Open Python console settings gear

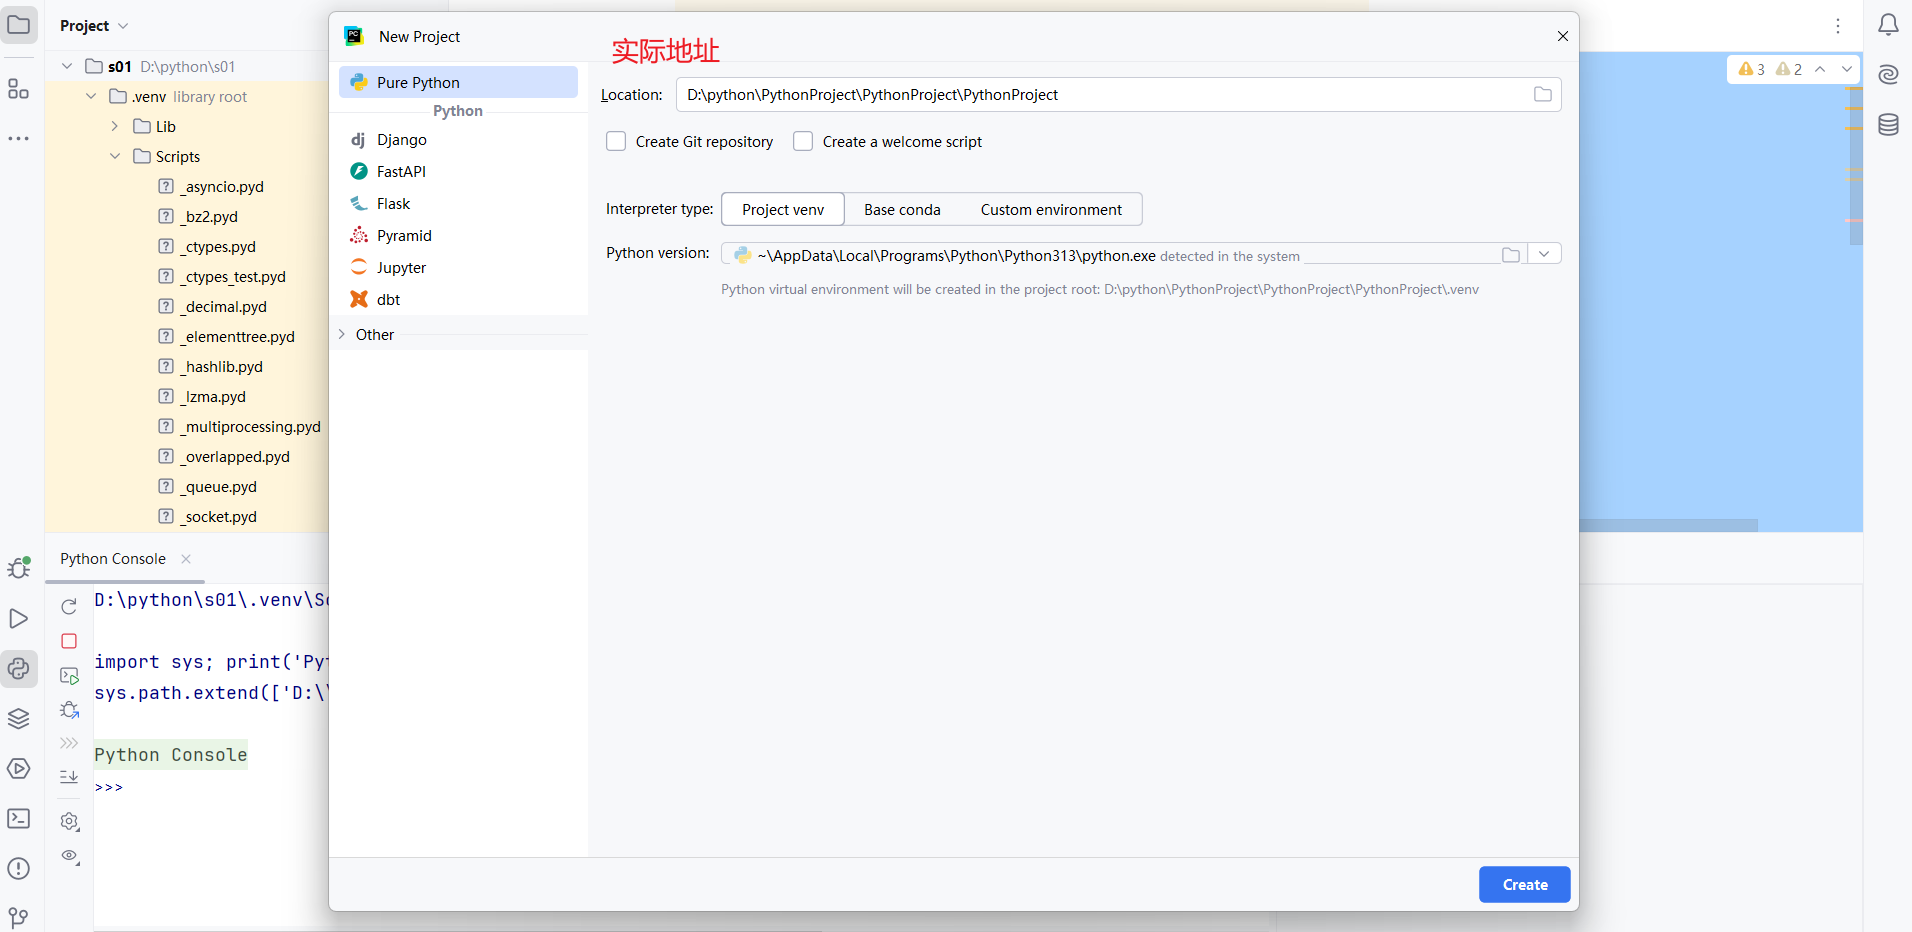point(69,821)
